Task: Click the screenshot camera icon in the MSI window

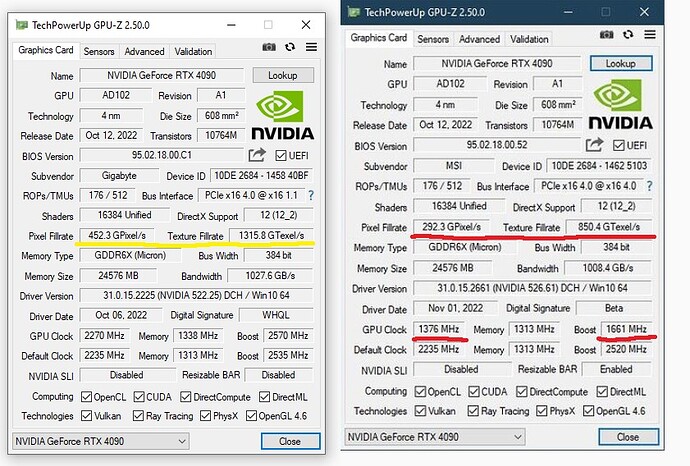Action: coord(606,34)
